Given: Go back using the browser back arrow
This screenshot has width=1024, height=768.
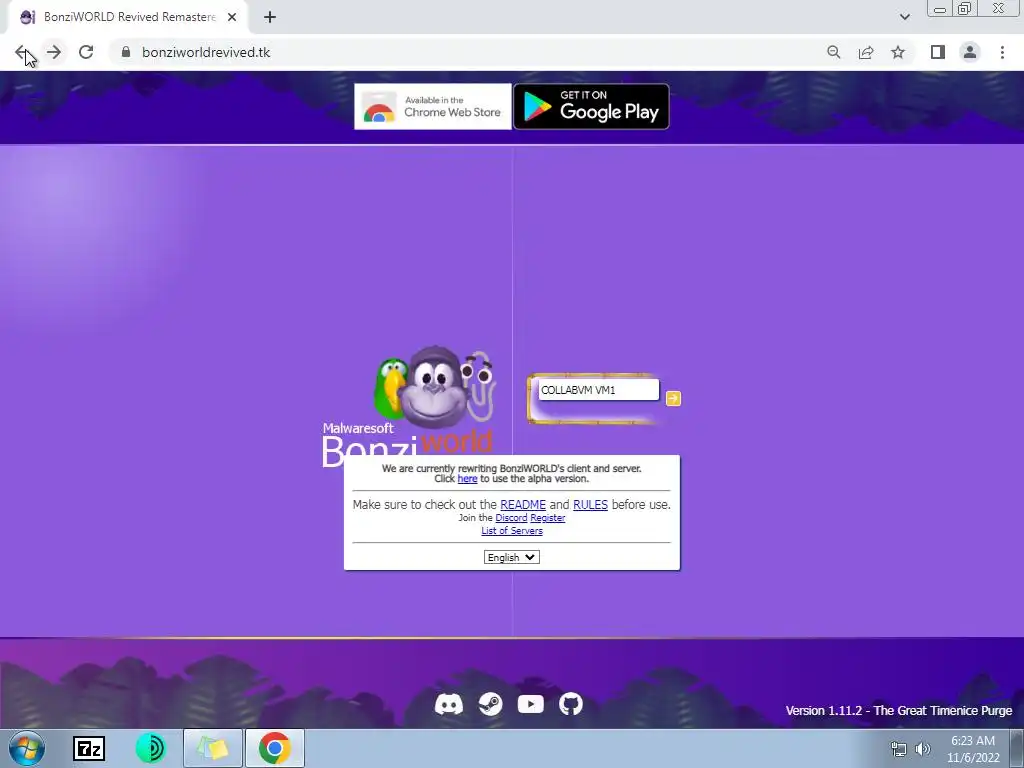Looking at the screenshot, I should [x=22, y=52].
